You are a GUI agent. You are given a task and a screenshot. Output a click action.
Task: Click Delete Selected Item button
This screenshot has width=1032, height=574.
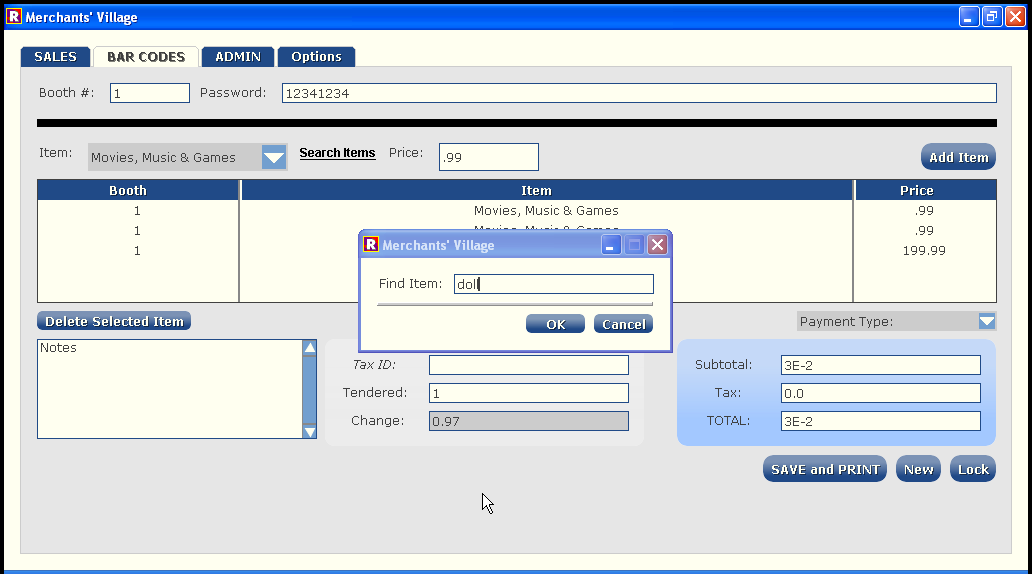(x=115, y=321)
